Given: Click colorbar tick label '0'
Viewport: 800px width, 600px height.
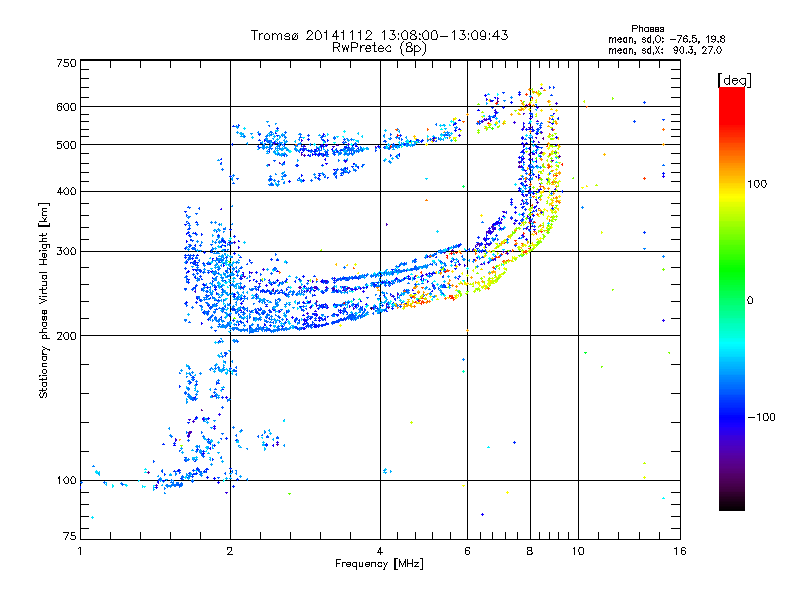Looking at the screenshot, I should coord(750,301).
